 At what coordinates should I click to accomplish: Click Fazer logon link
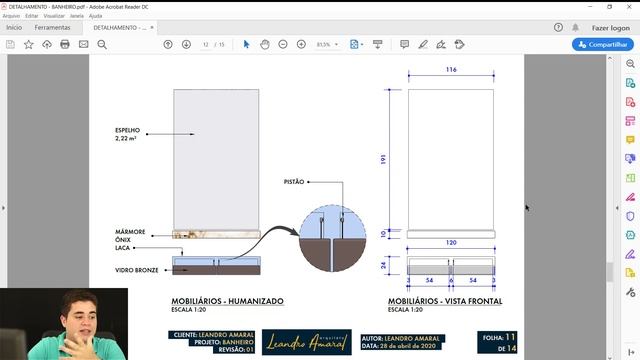(x=611, y=28)
